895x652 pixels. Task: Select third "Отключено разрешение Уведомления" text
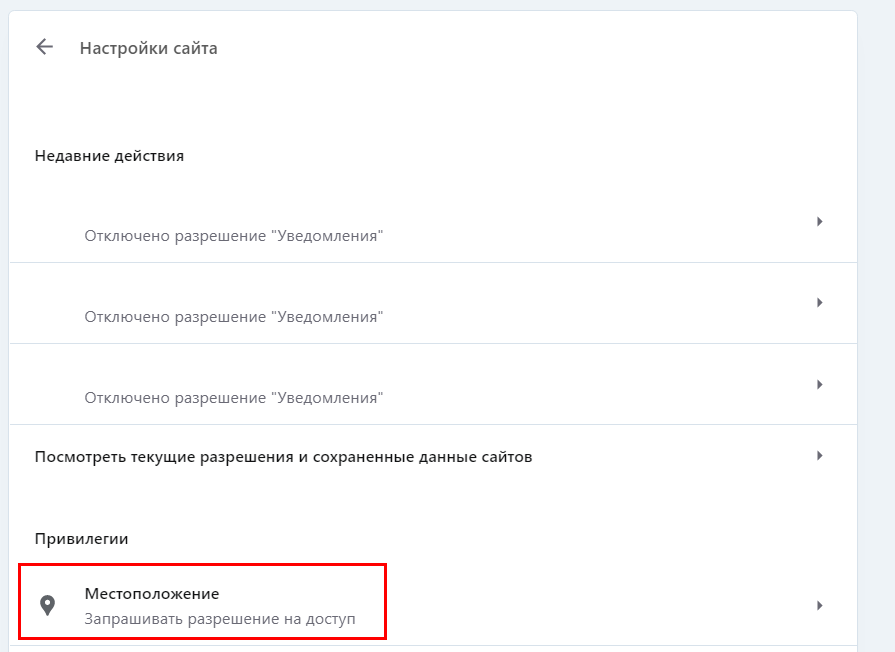tap(234, 398)
